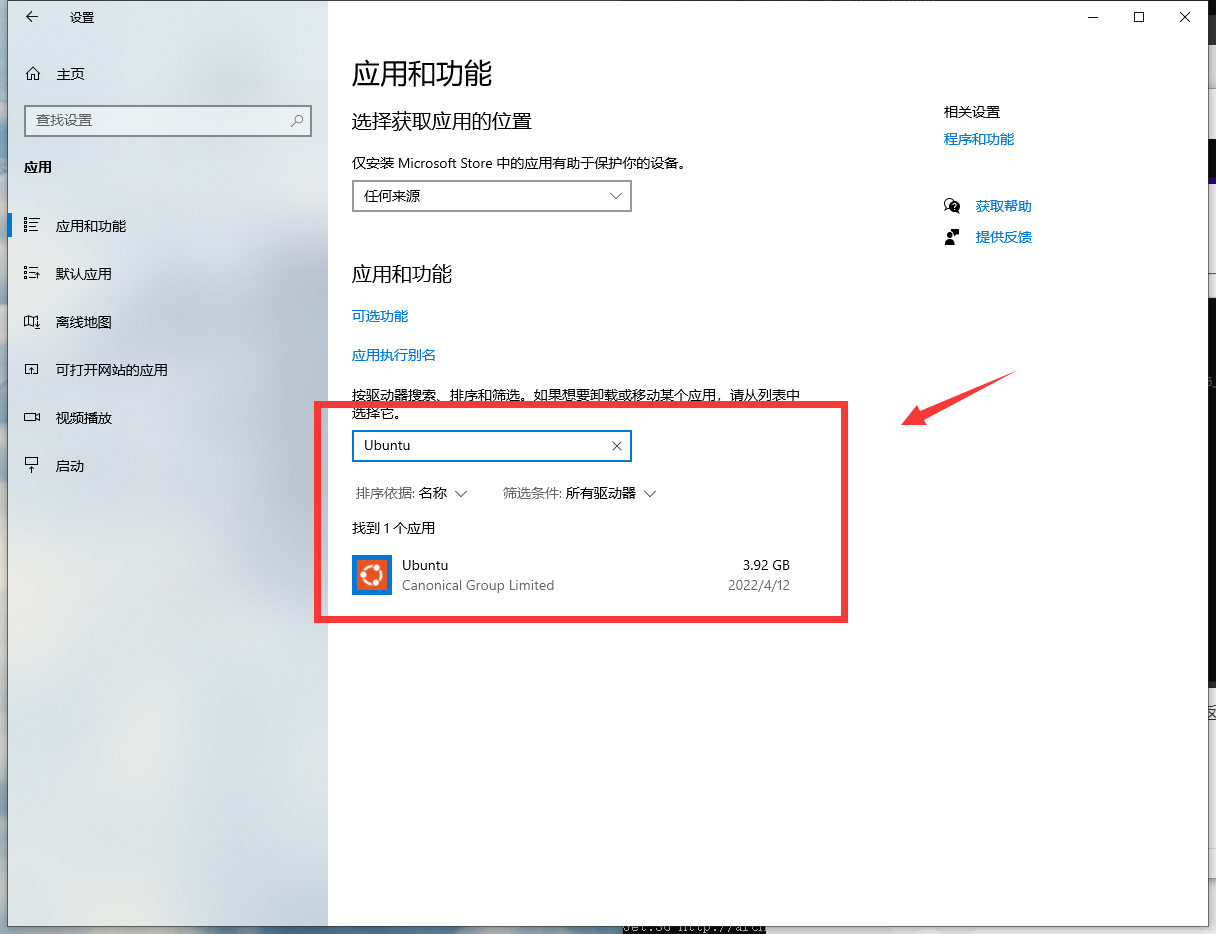Open the 可选功能 link

380,316
